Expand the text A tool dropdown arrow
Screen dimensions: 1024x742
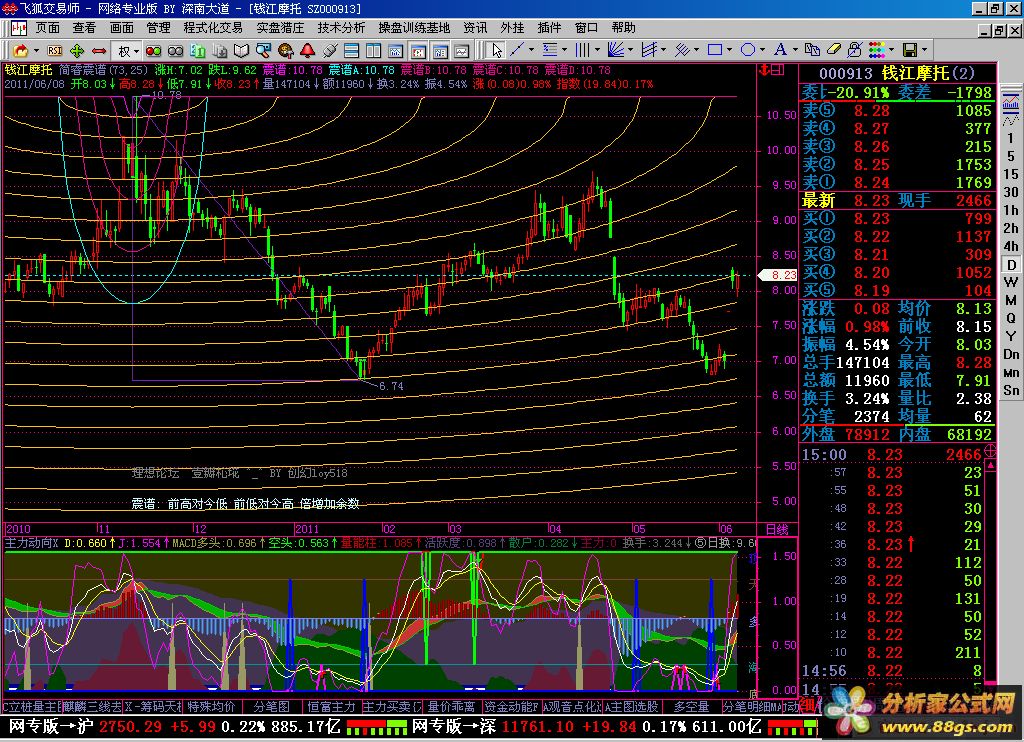click(795, 50)
